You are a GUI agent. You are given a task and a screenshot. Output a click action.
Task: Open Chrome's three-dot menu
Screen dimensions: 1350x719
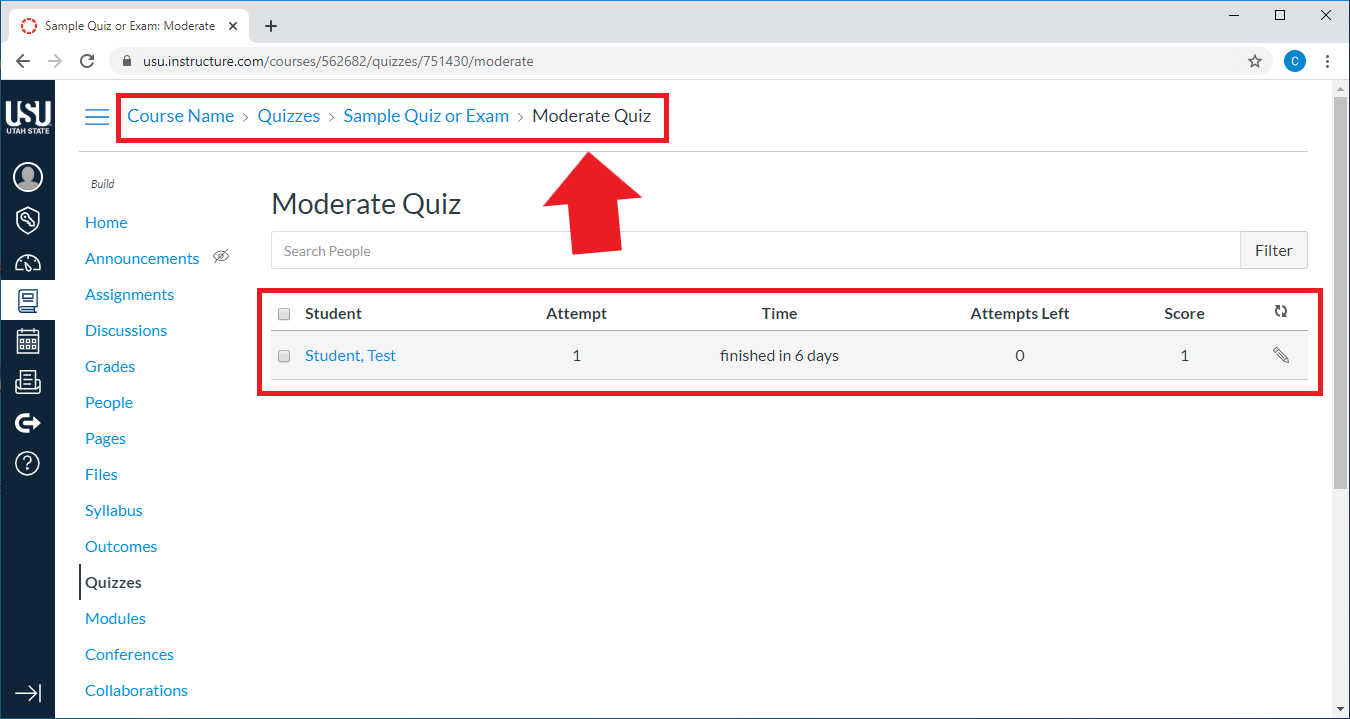1328,61
